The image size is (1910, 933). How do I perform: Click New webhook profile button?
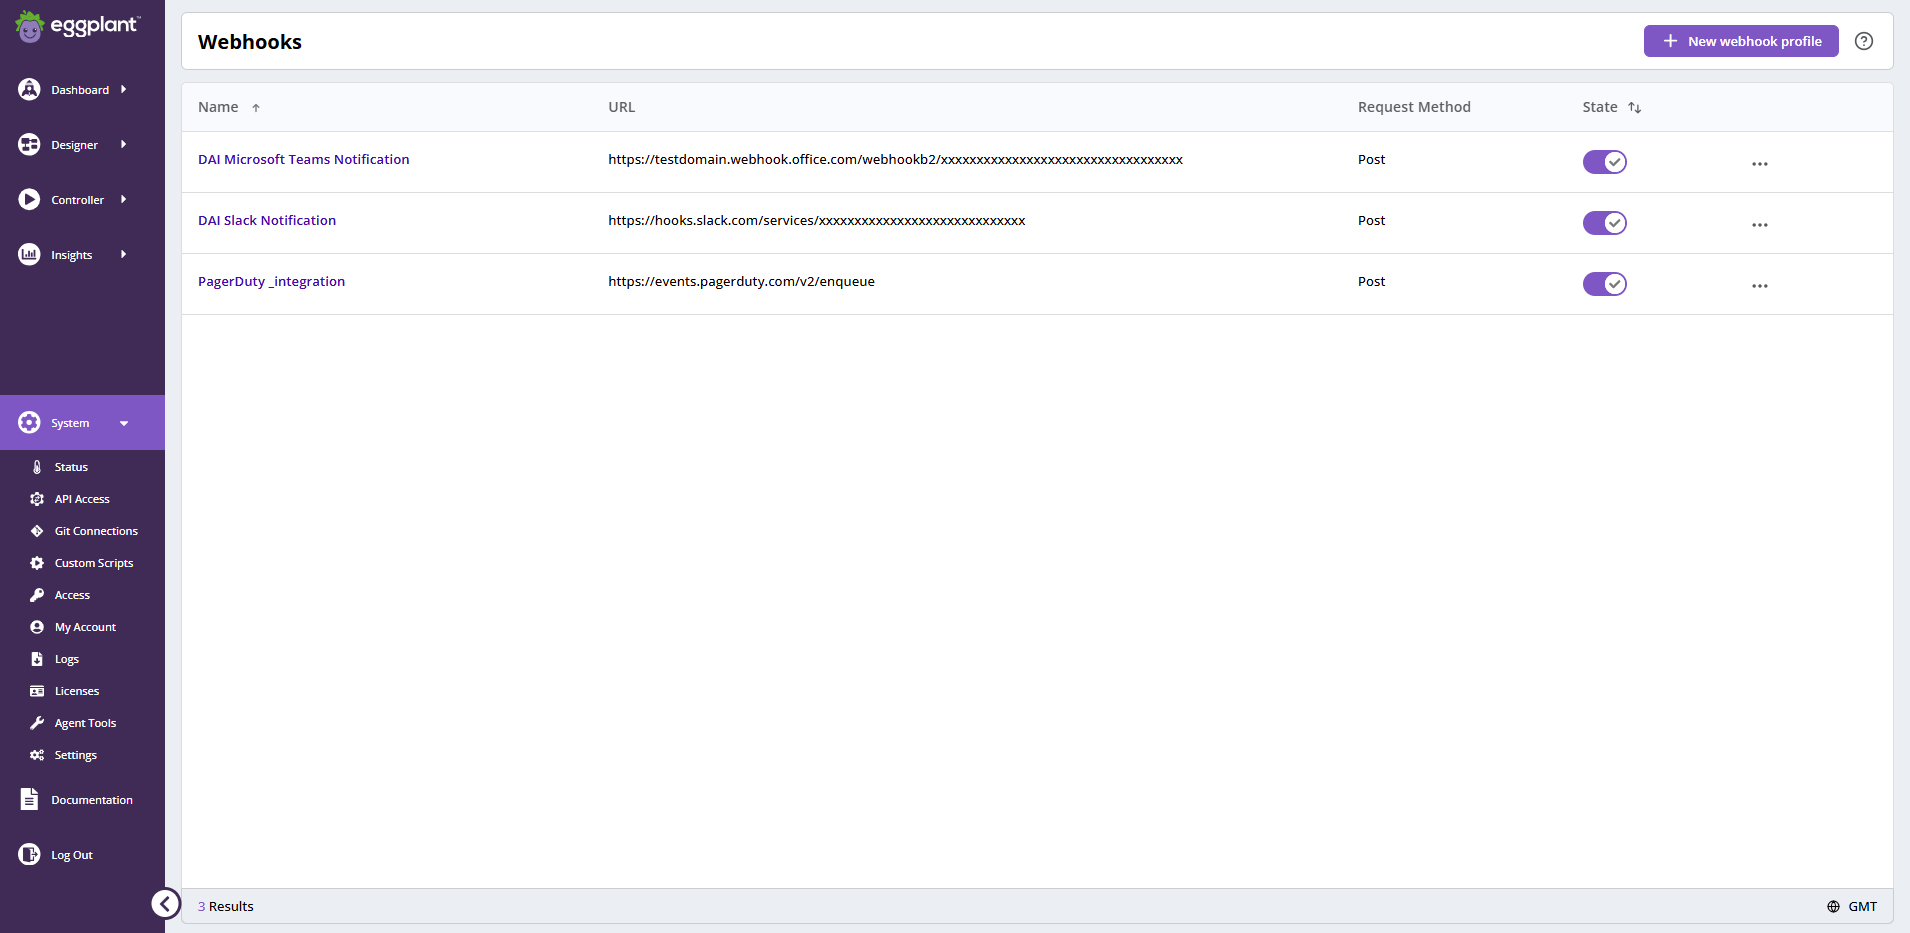pos(1741,41)
